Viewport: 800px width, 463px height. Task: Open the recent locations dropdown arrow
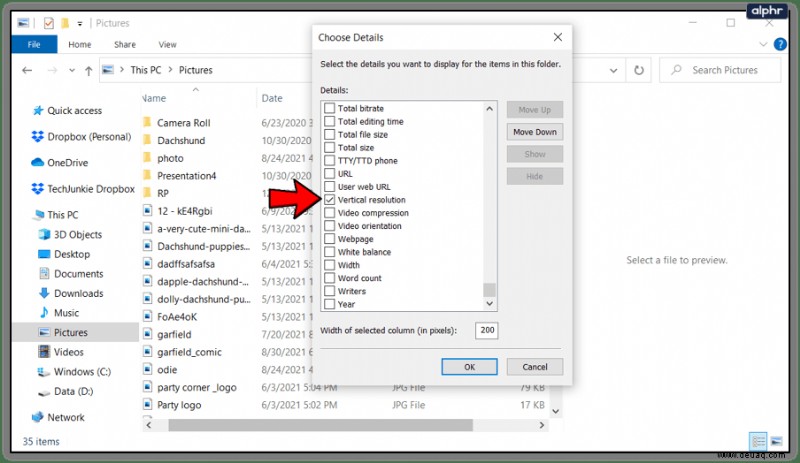[x=72, y=70]
